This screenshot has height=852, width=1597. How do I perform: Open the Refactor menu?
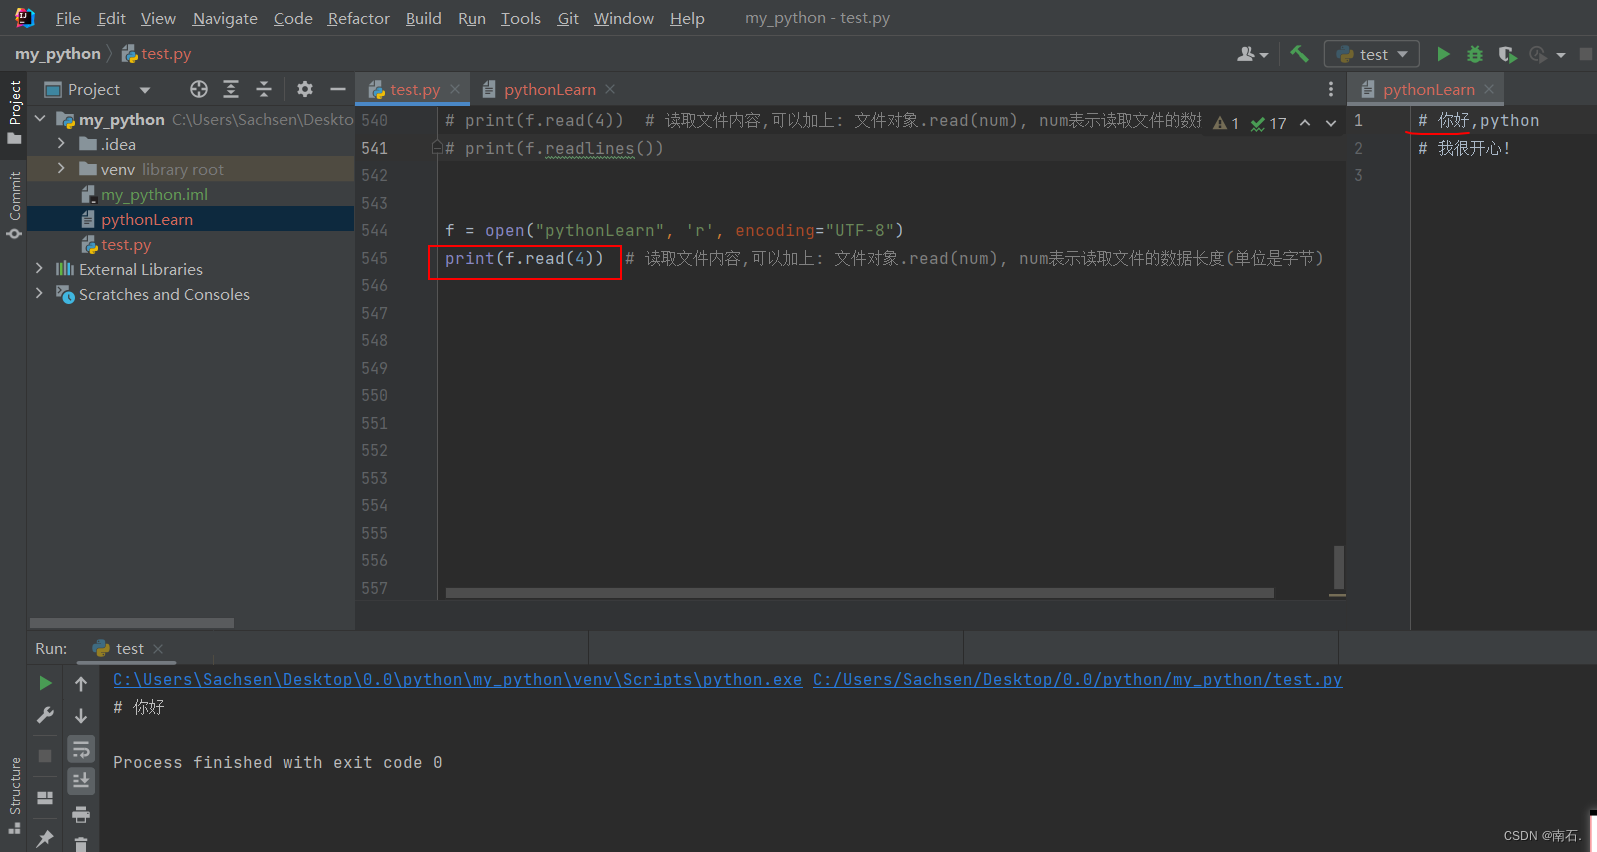pos(358,18)
